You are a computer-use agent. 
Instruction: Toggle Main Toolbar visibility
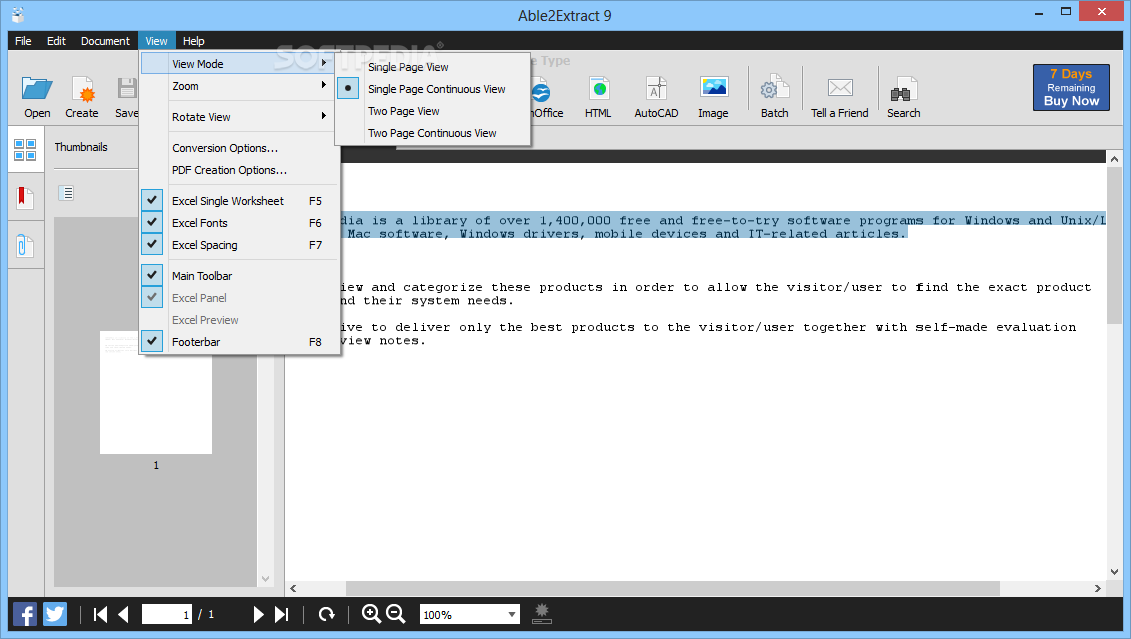point(240,276)
